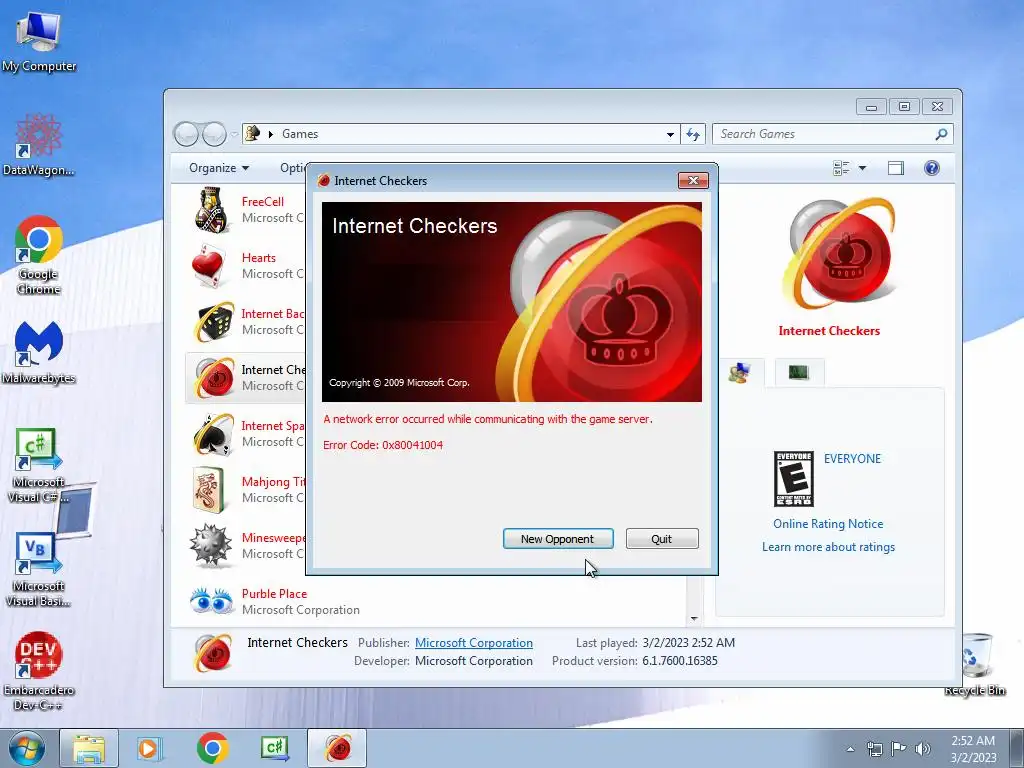Click the Start button orb
The height and width of the screenshot is (768, 1024).
27,749
